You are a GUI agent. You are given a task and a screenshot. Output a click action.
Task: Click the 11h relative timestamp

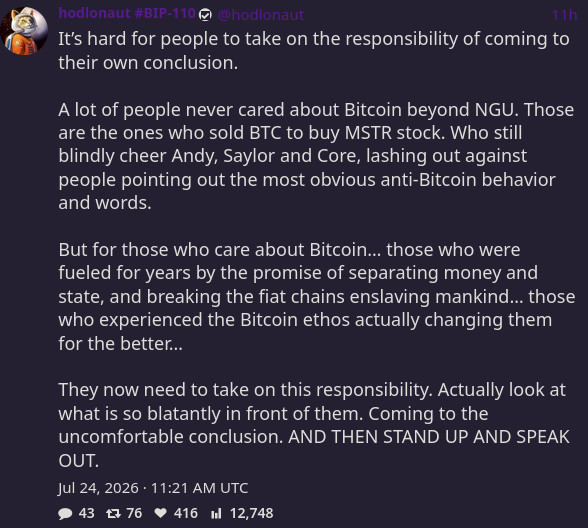click(564, 15)
